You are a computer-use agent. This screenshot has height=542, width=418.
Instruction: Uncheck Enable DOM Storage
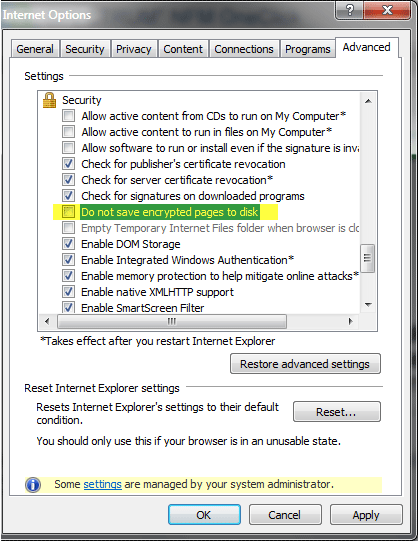[68, 244]
